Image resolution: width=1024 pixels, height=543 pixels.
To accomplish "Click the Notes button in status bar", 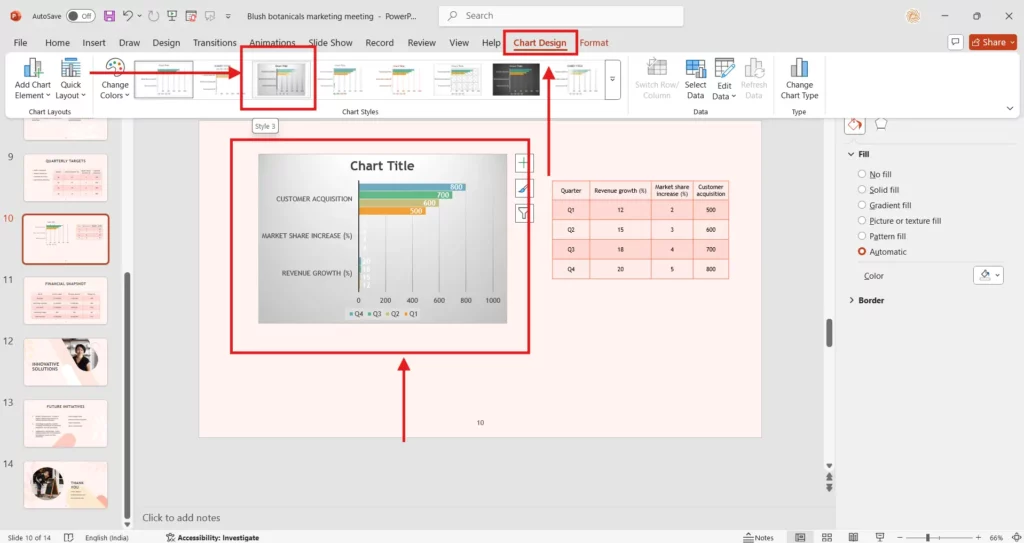I will pyautogui.click(x=758, y=537).
